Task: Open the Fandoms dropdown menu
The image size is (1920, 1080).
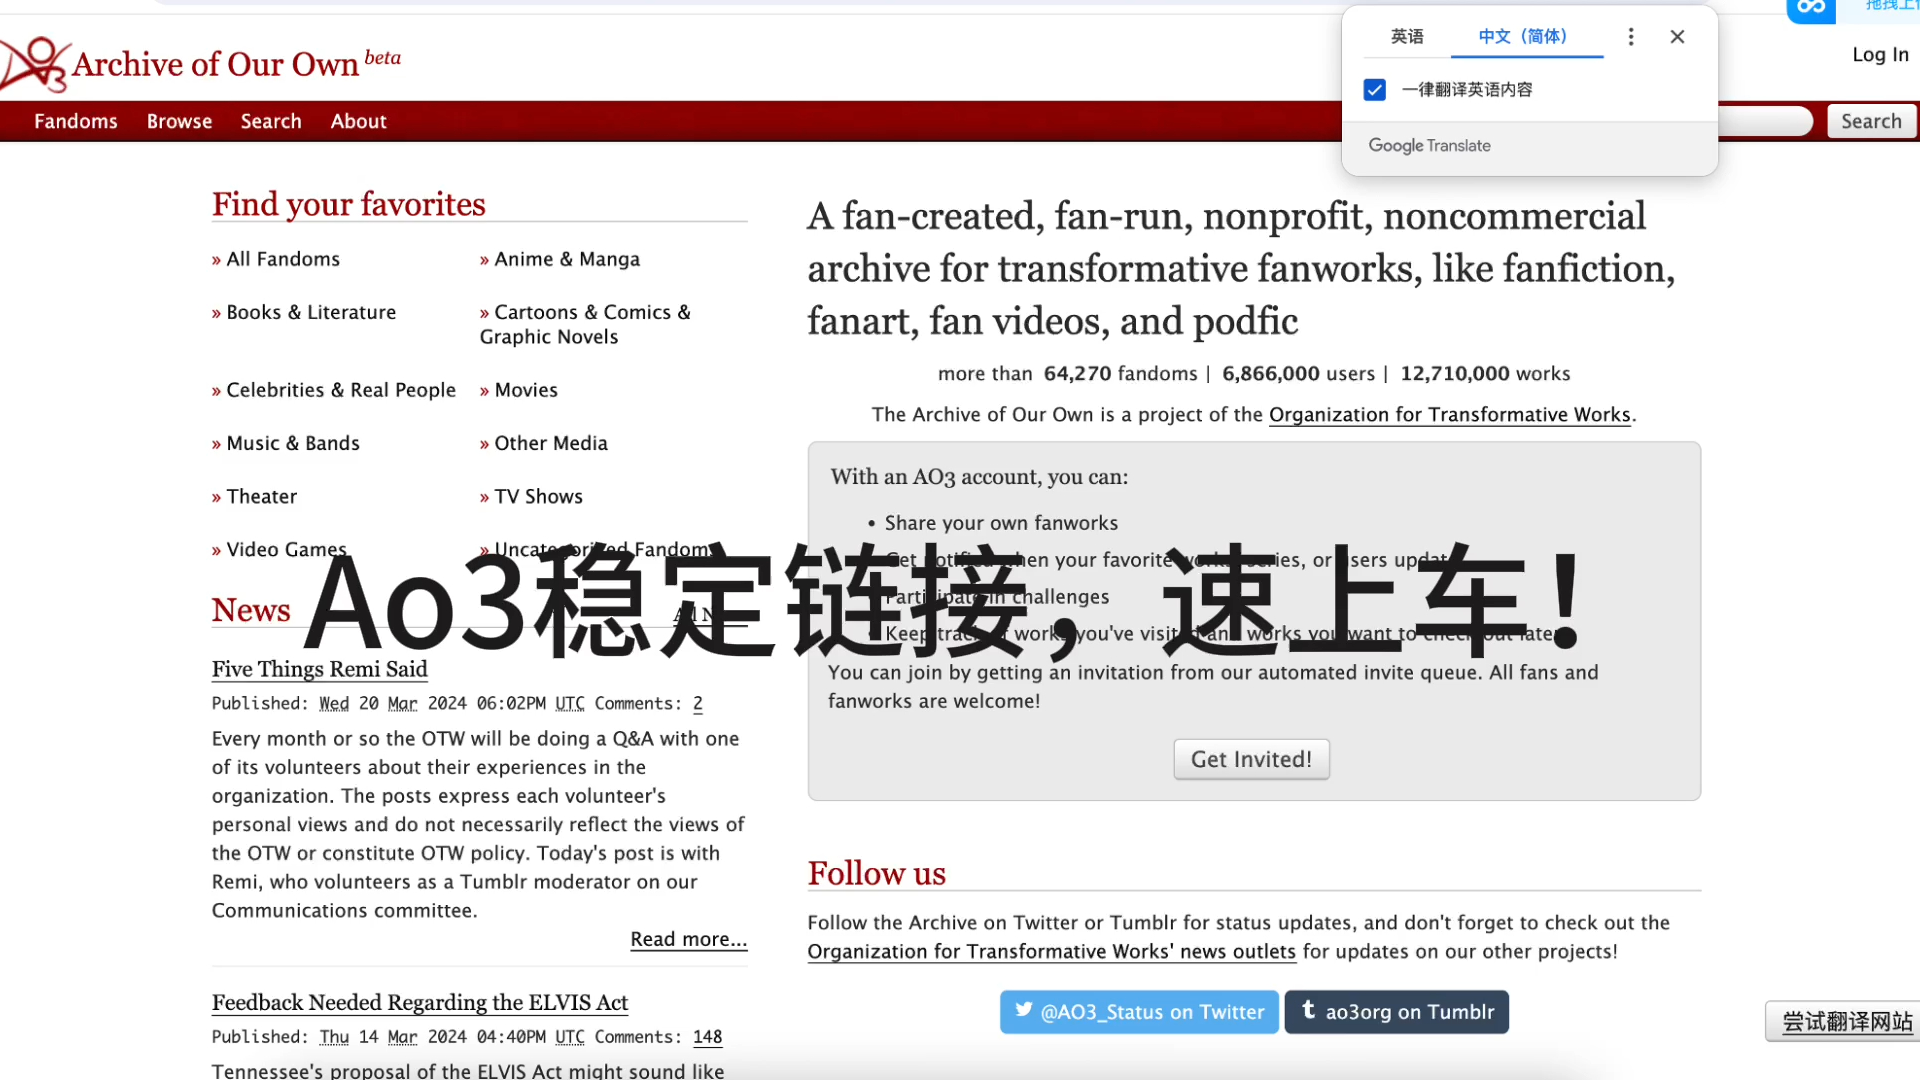Action: [75, 120]
